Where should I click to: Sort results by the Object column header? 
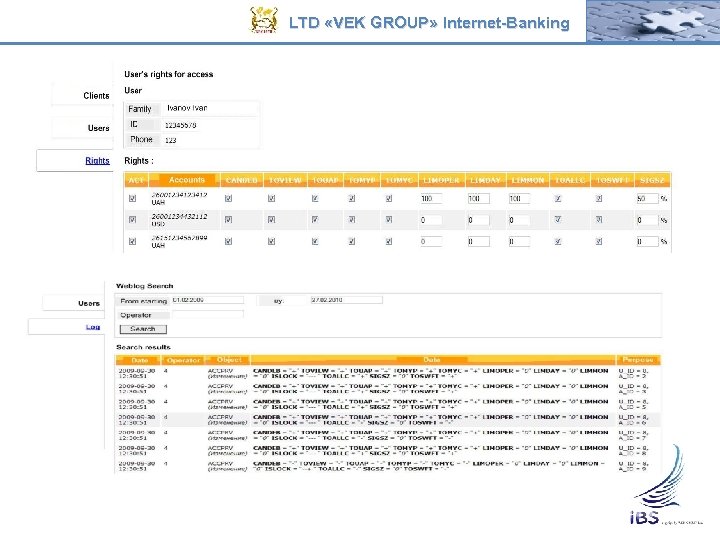(229, 360)
